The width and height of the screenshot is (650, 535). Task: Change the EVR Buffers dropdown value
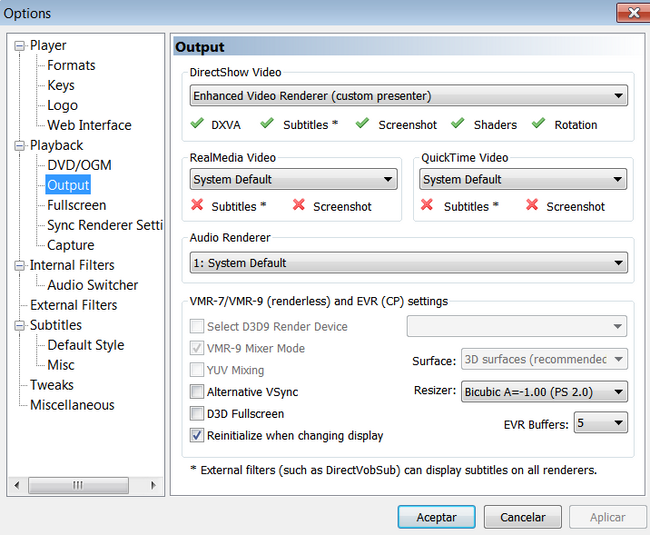coord(600,423)
